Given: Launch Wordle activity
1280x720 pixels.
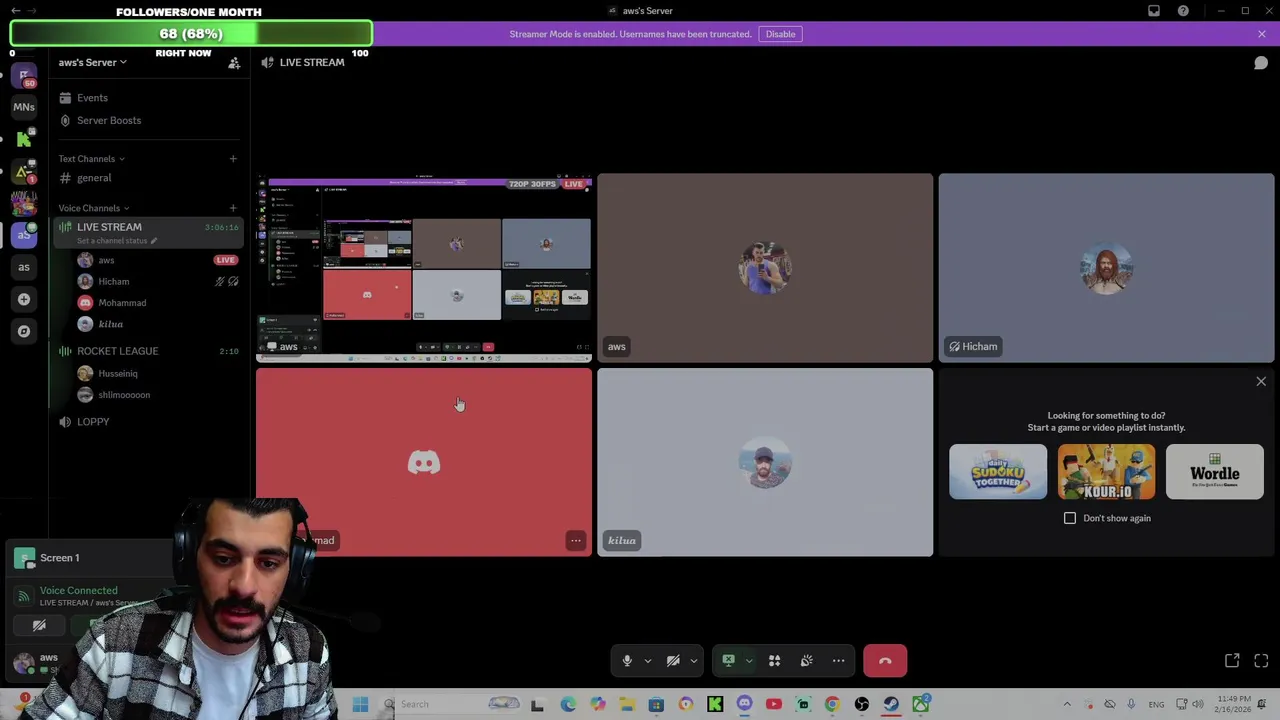Looking at the screenshot, I should [x=1214, y=472].
